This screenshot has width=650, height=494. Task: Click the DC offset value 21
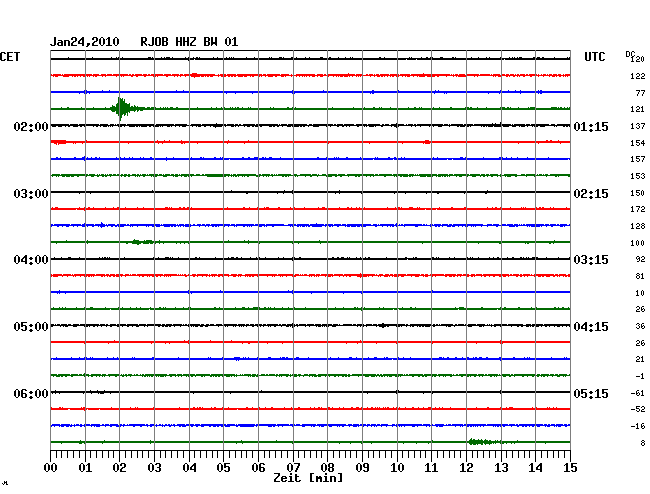pos(640,359)
